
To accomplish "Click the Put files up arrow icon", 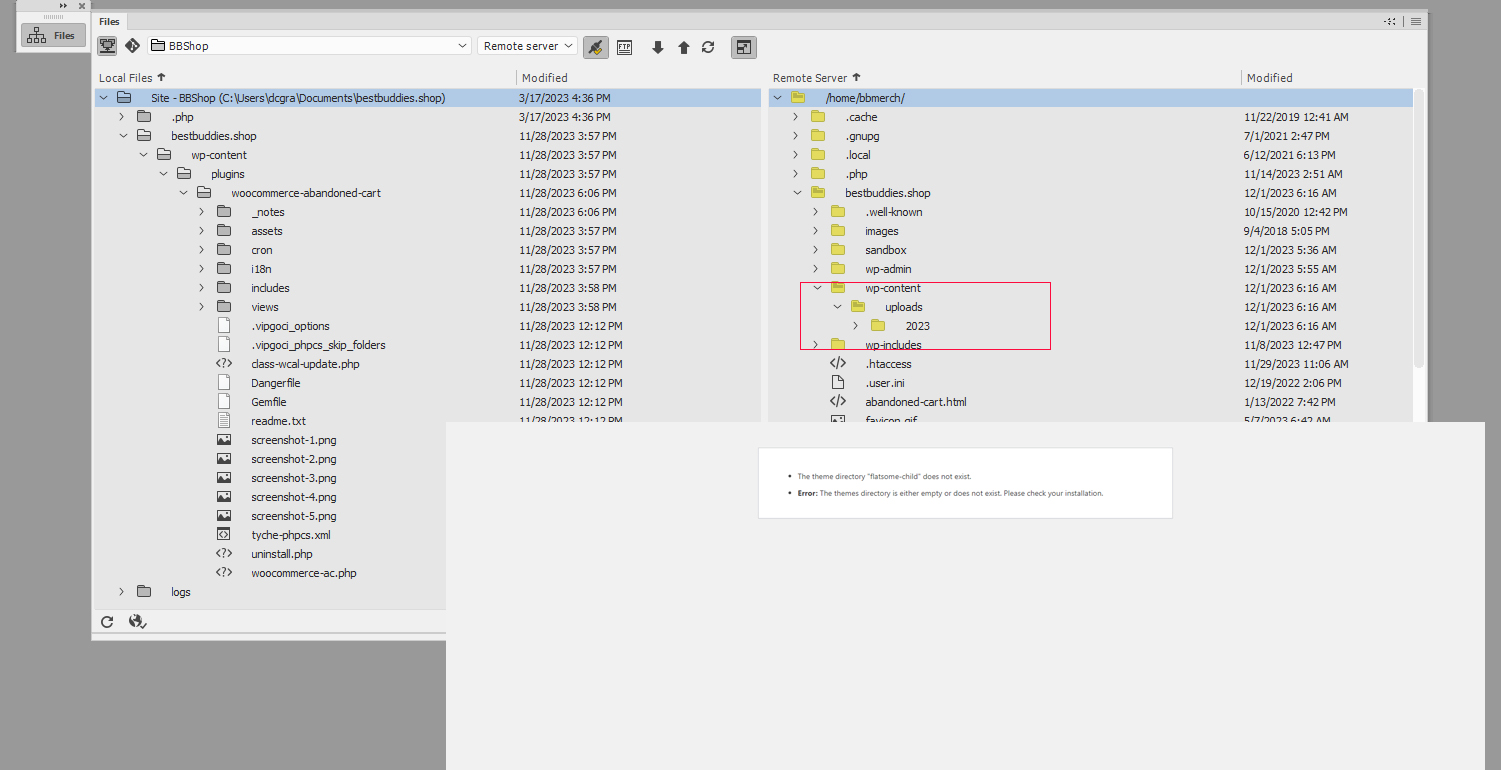I will click(x=684, y=47).
